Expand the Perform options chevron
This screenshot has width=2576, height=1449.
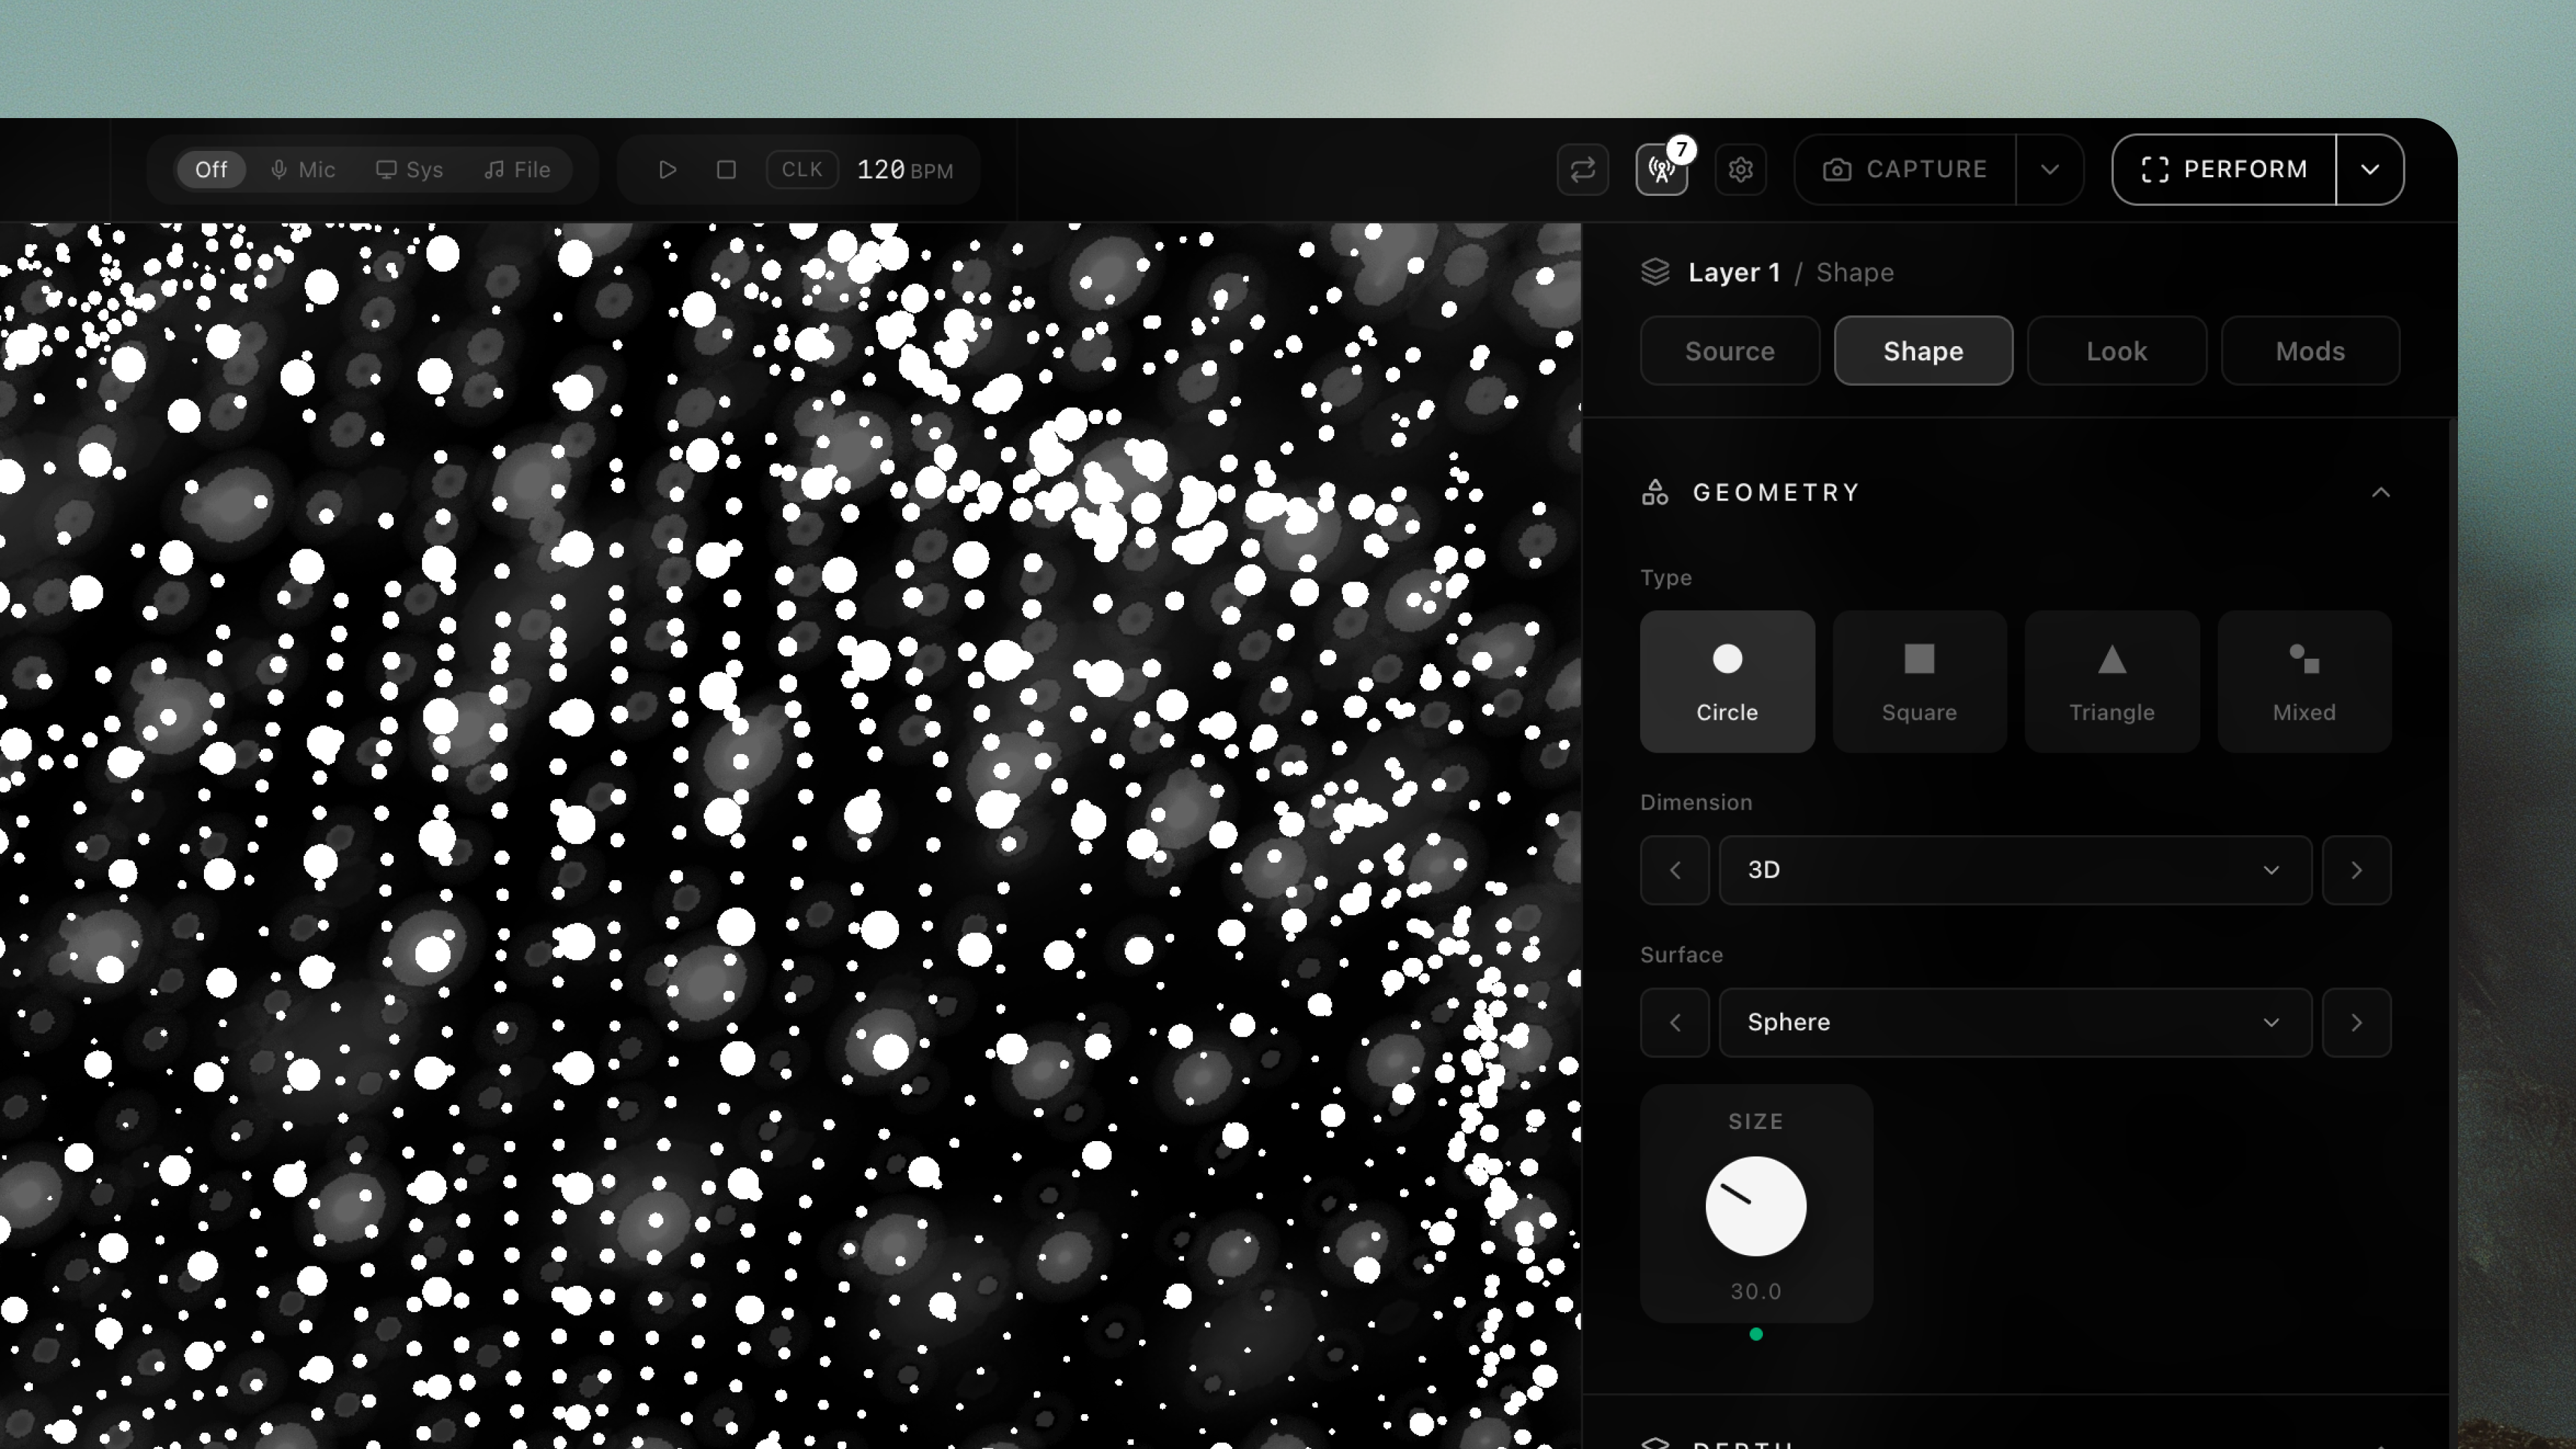click(2370, 170)
